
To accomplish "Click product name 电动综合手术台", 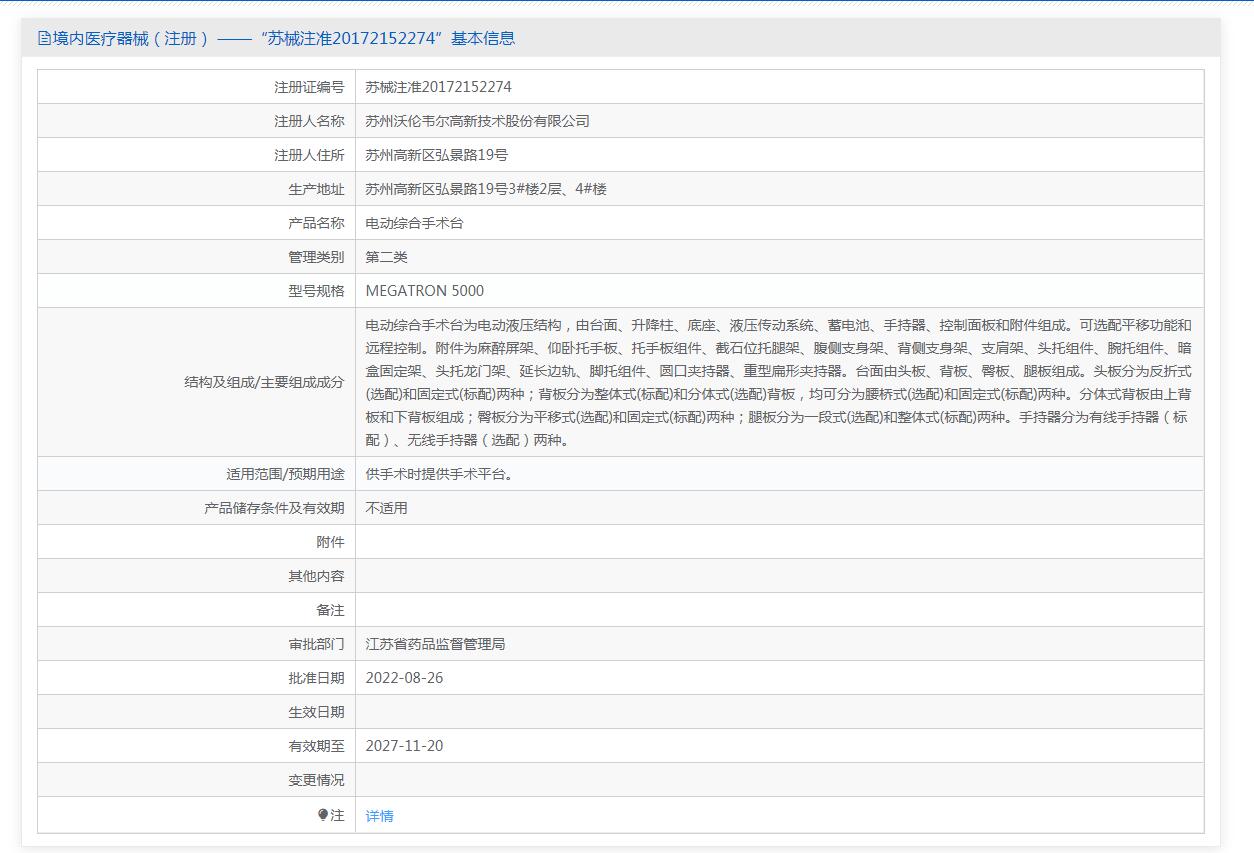I will pyautogui.click(x=414, y=223).
